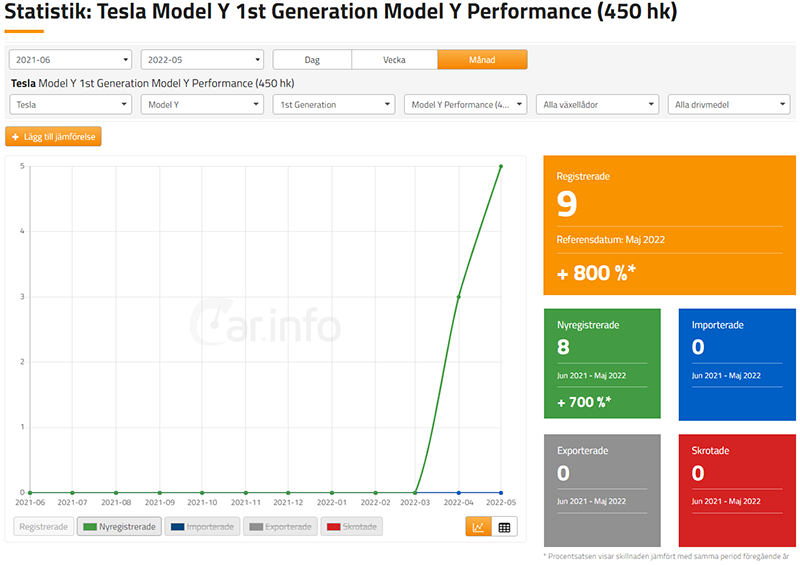Click the gray Exporterade summary card

[x=602, y=490]
